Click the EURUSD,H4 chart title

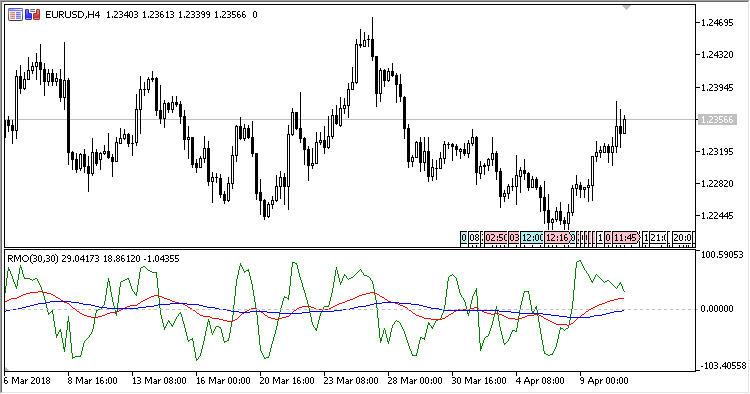[72, 15]
